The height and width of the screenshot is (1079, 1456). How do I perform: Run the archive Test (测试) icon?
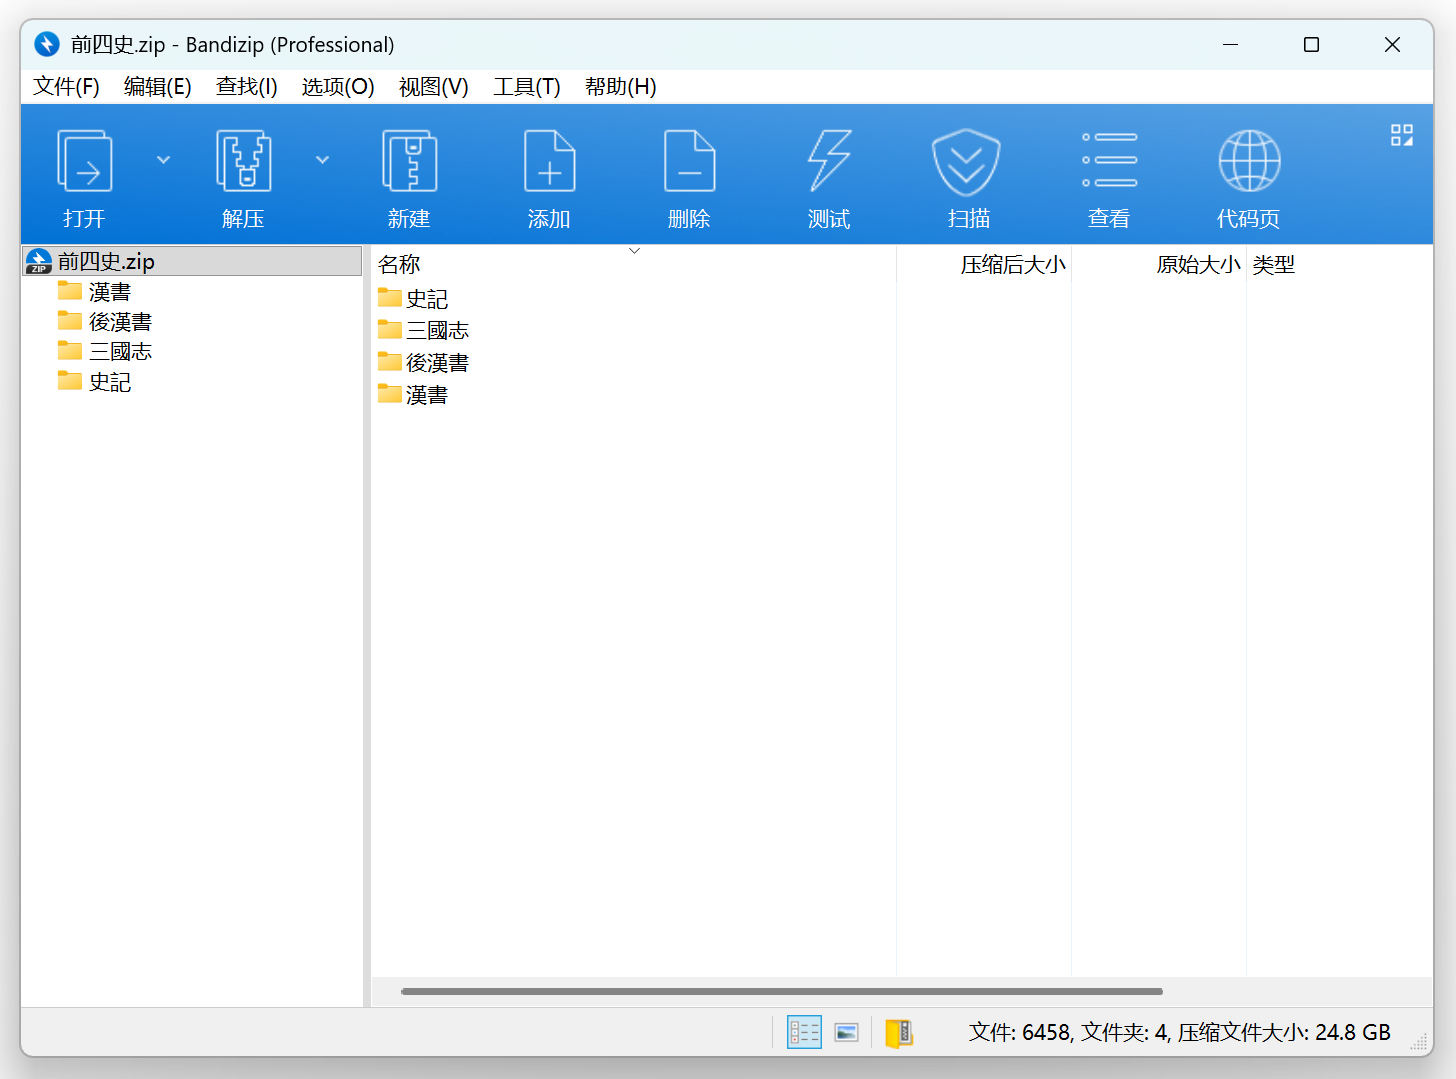829,161
